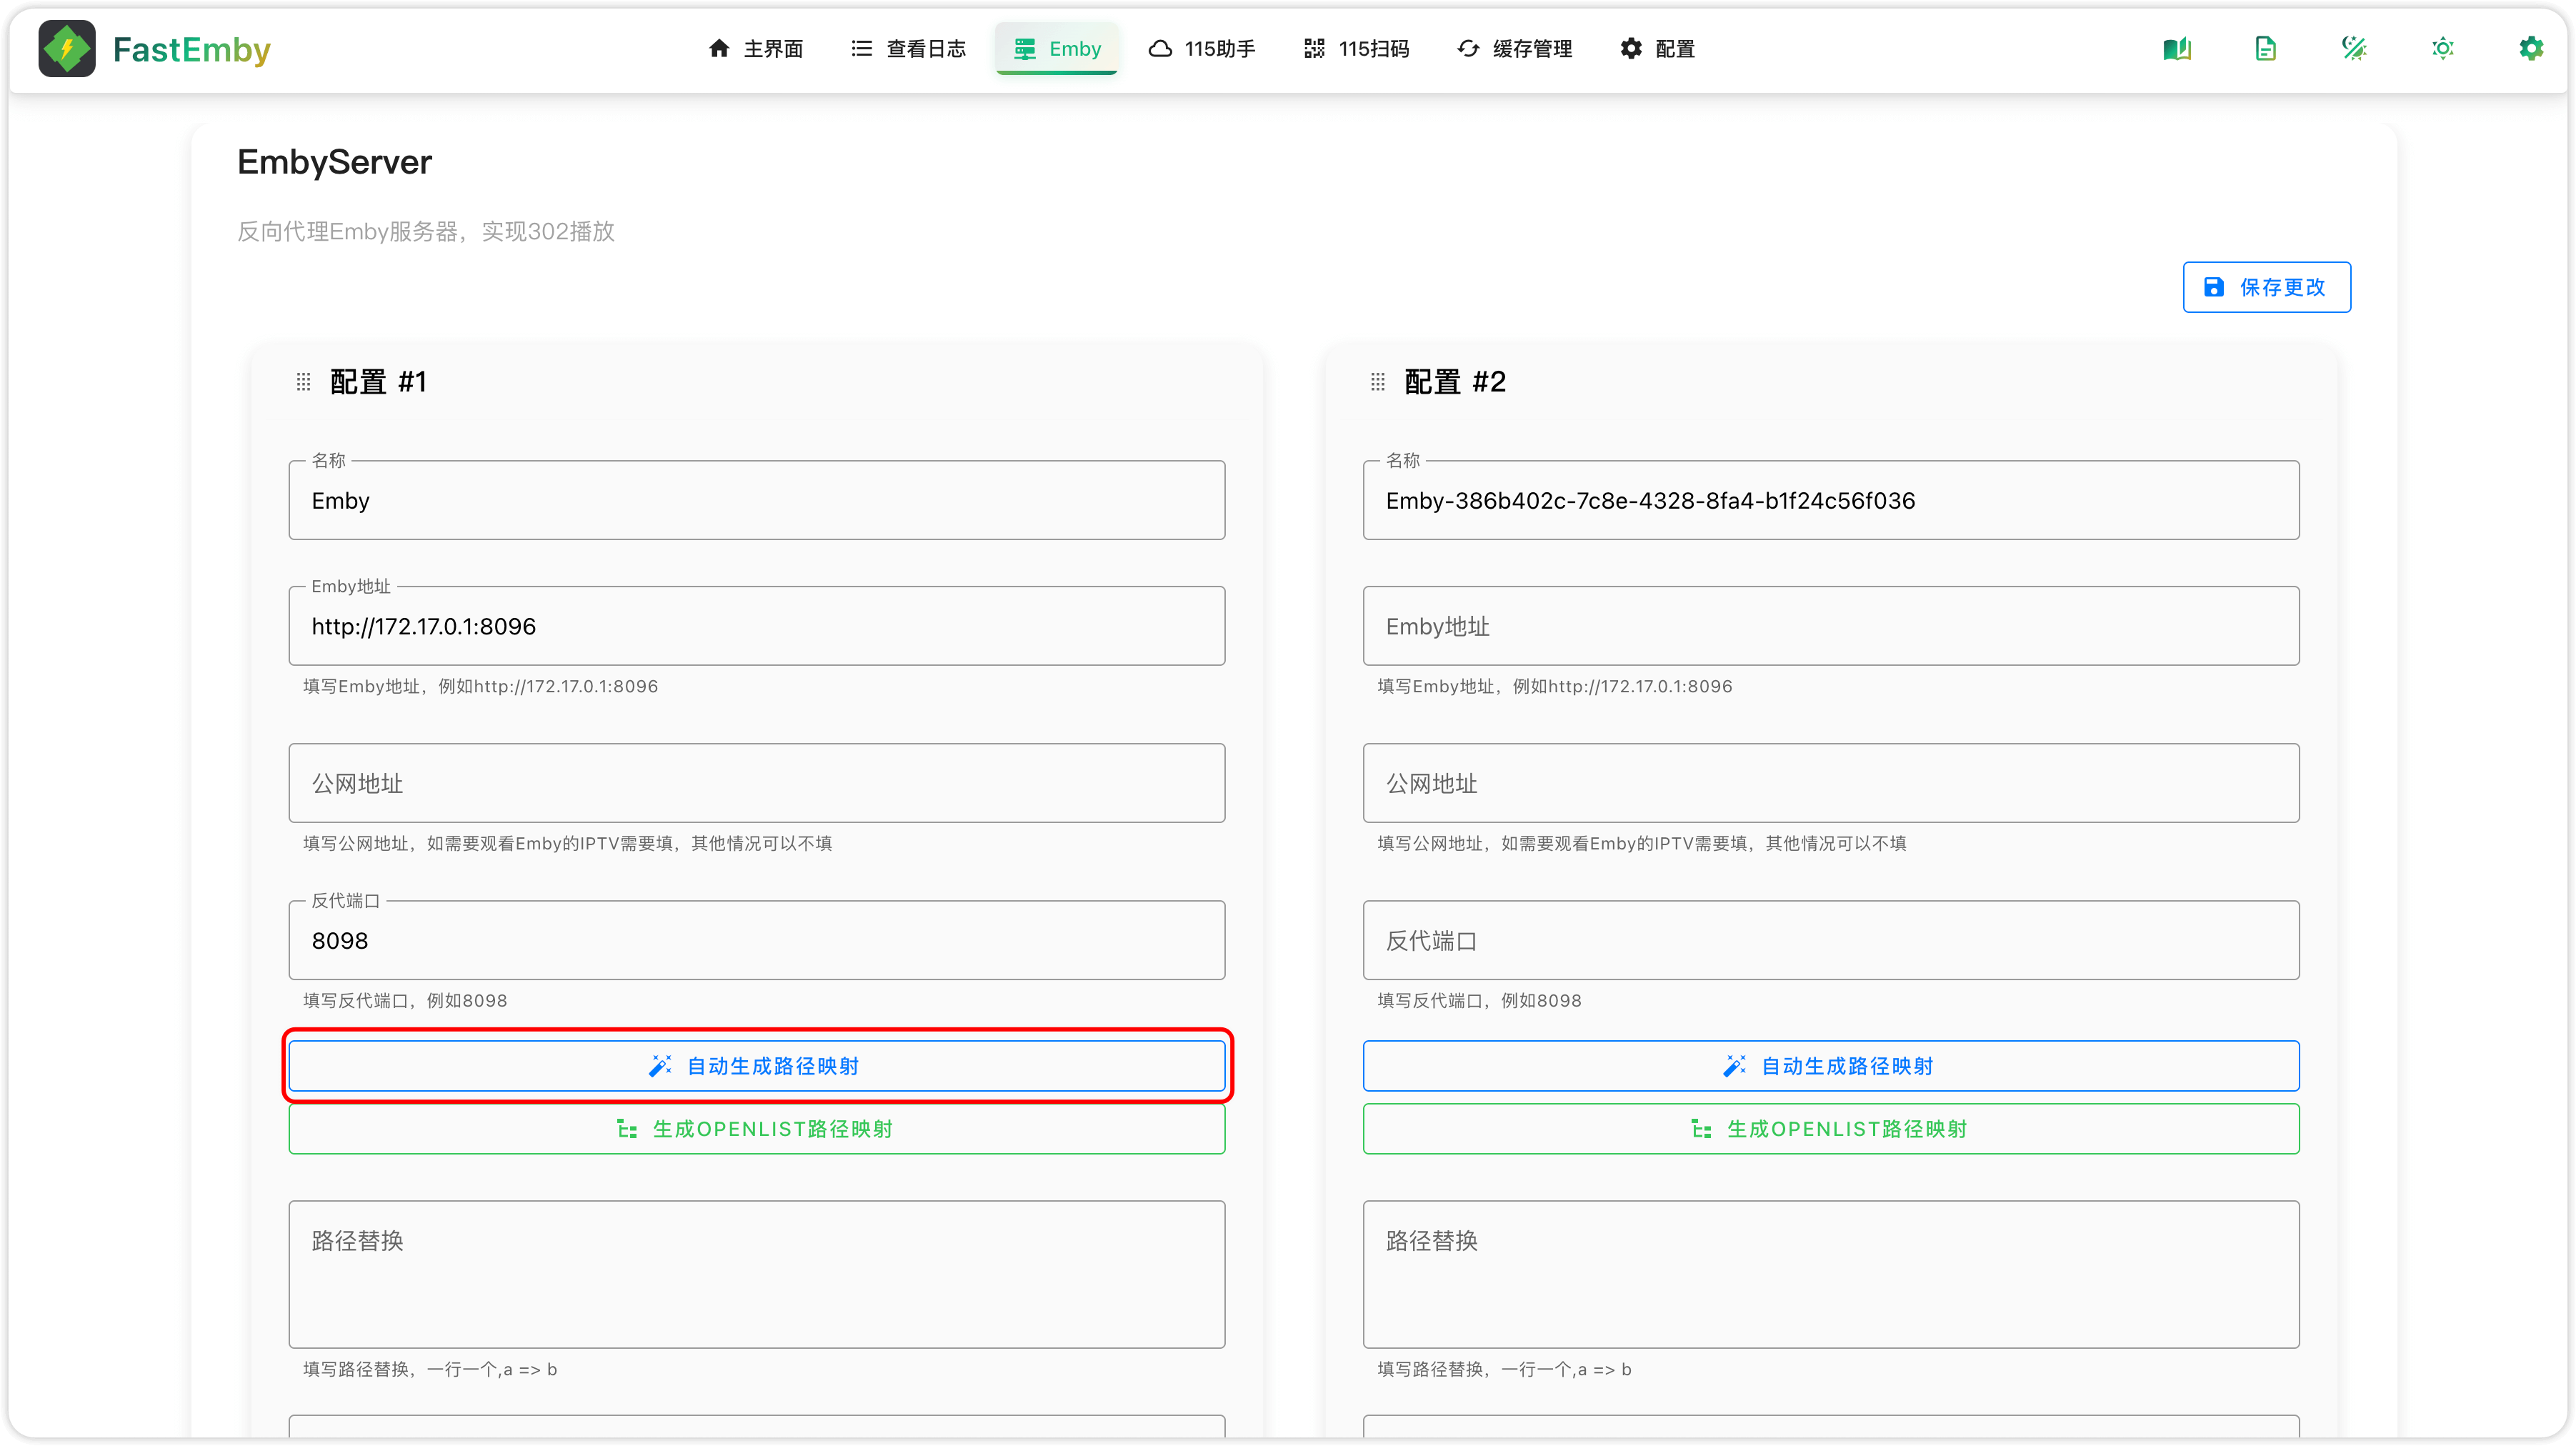Toggle the day/night theme mode icon

[x=2354, y=48]
